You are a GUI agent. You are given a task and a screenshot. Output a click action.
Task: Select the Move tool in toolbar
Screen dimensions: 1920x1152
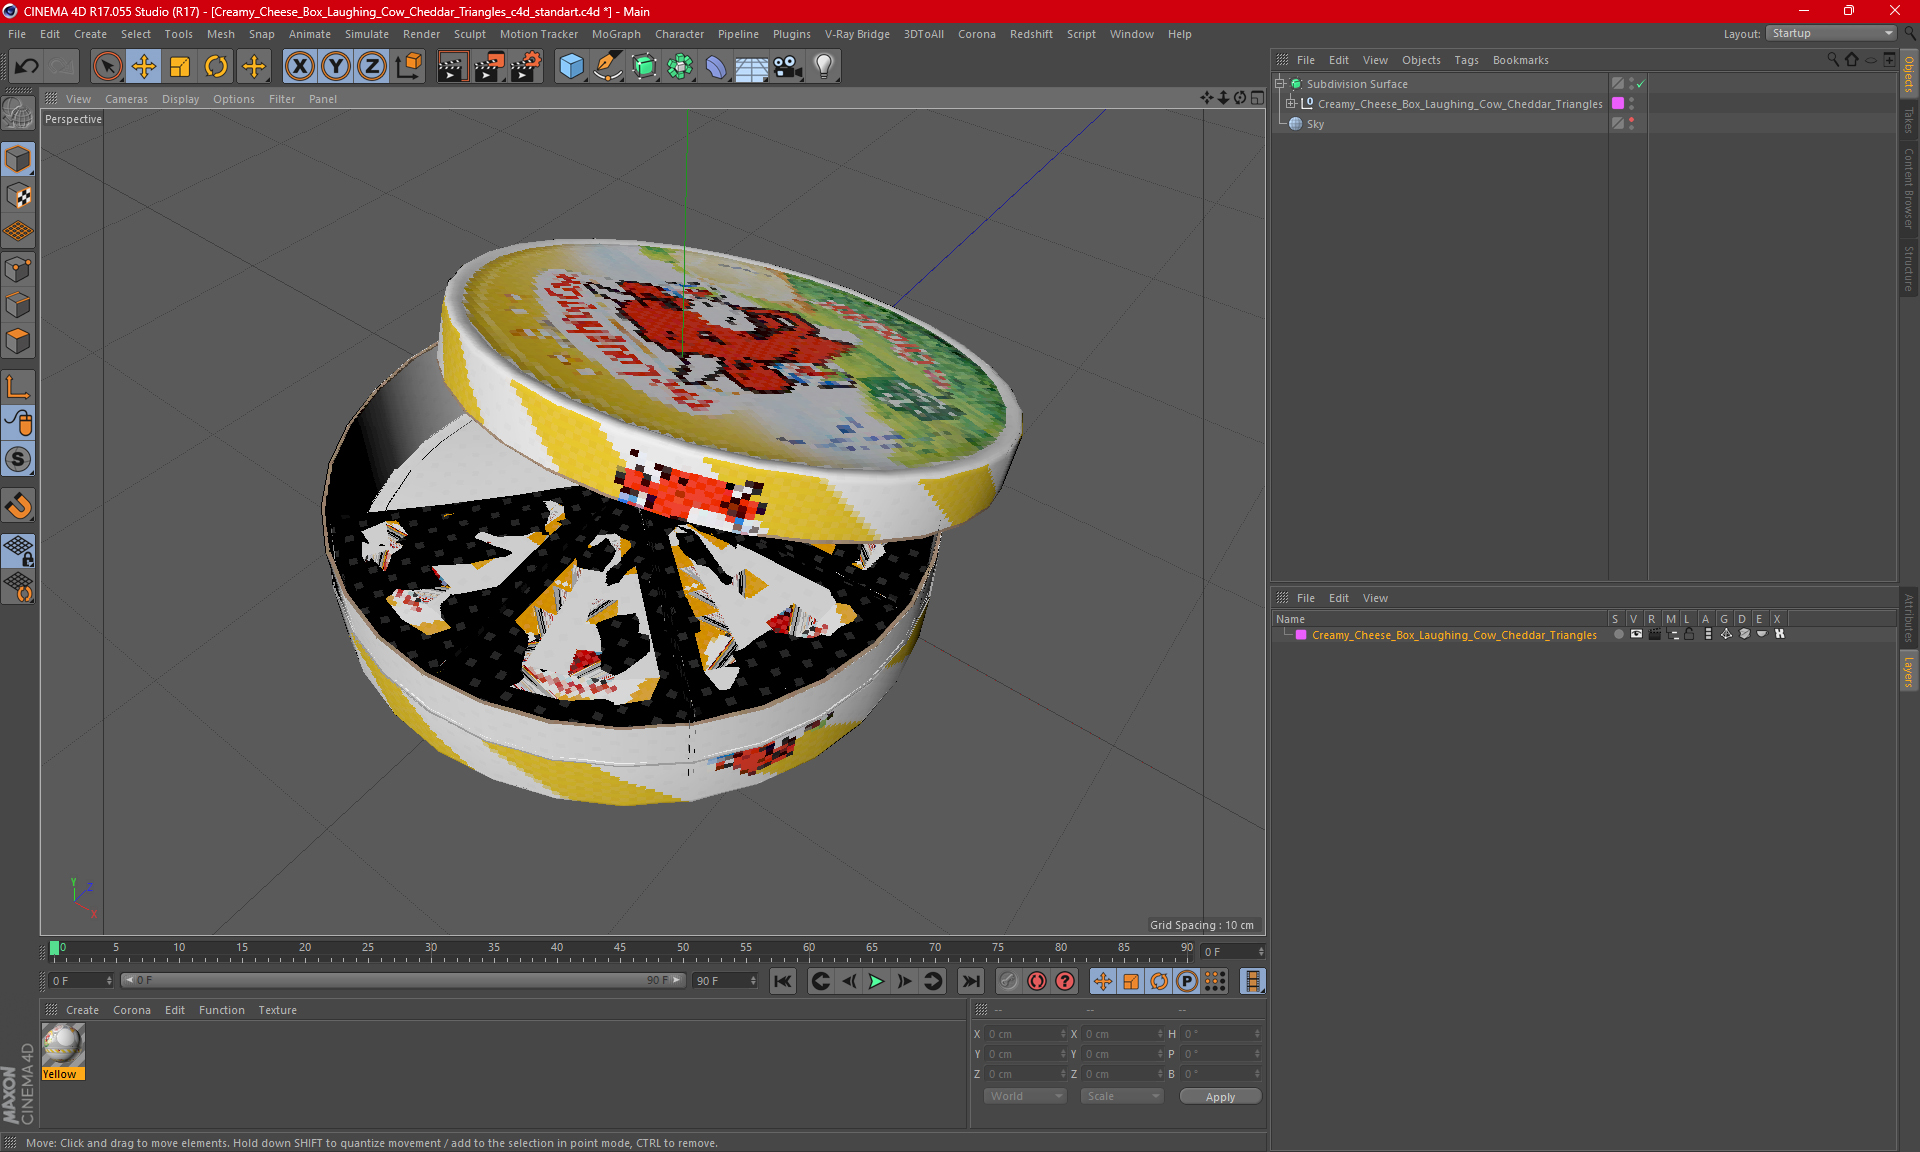pos(144,67)
